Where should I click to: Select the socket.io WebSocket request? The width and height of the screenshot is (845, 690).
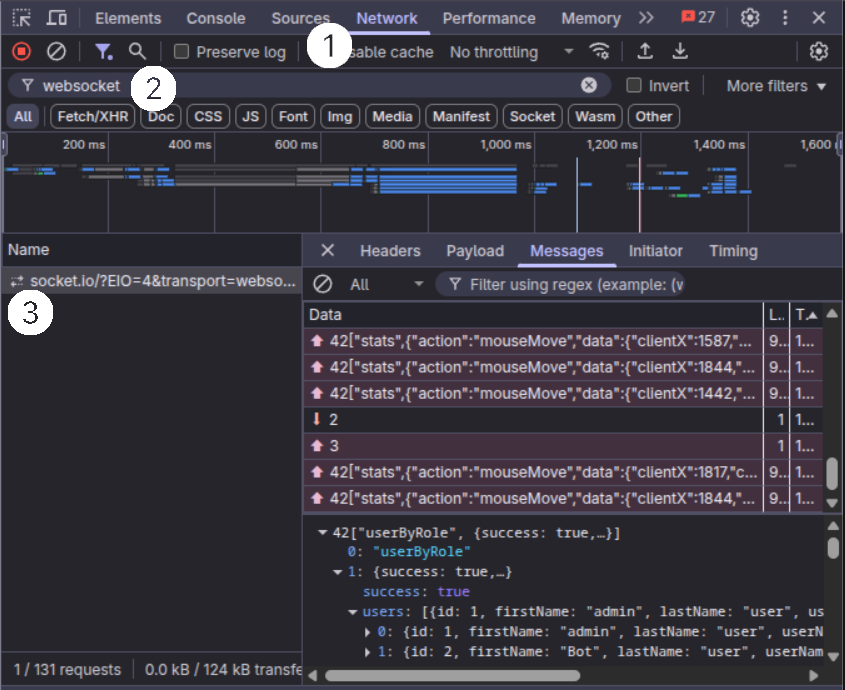coord(150,281)
